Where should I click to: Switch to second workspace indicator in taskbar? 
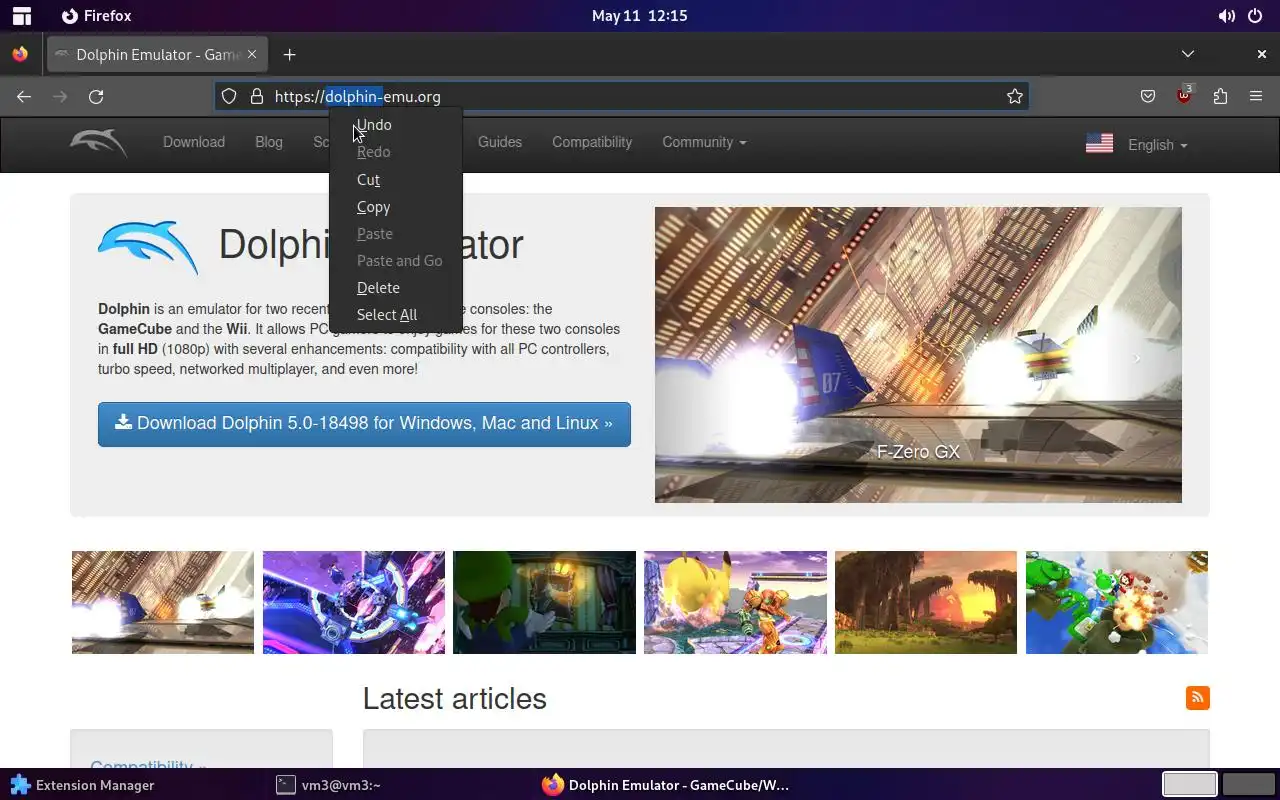pos(1248,785)
